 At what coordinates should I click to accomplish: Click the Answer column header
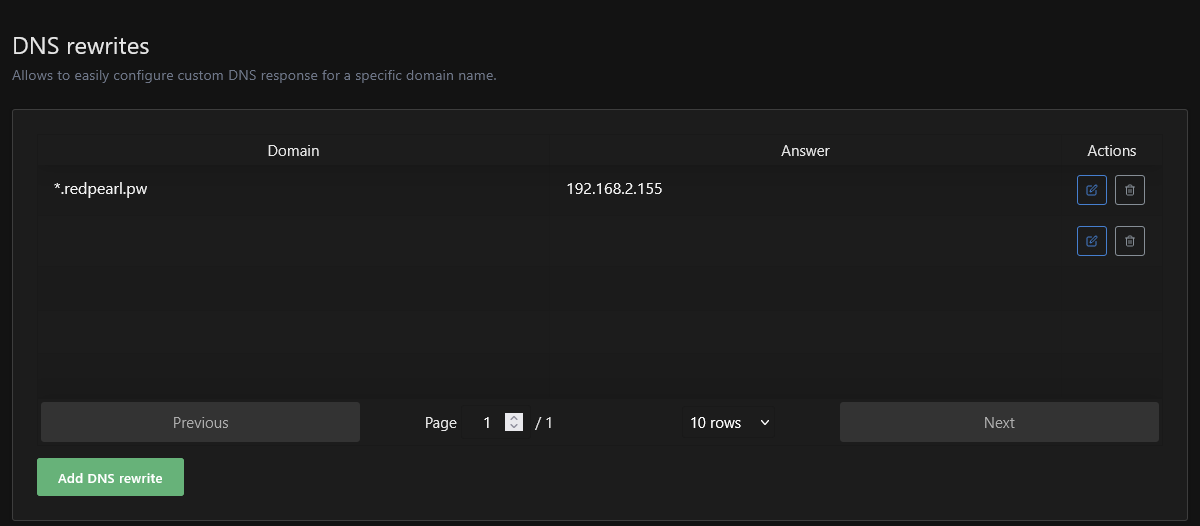click(805, 151)
